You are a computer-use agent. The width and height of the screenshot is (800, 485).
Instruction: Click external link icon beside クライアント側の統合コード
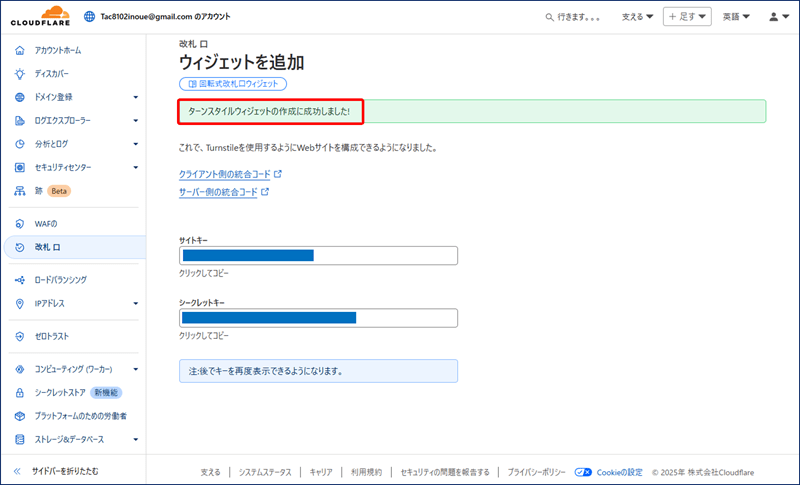tap(278, 174)
